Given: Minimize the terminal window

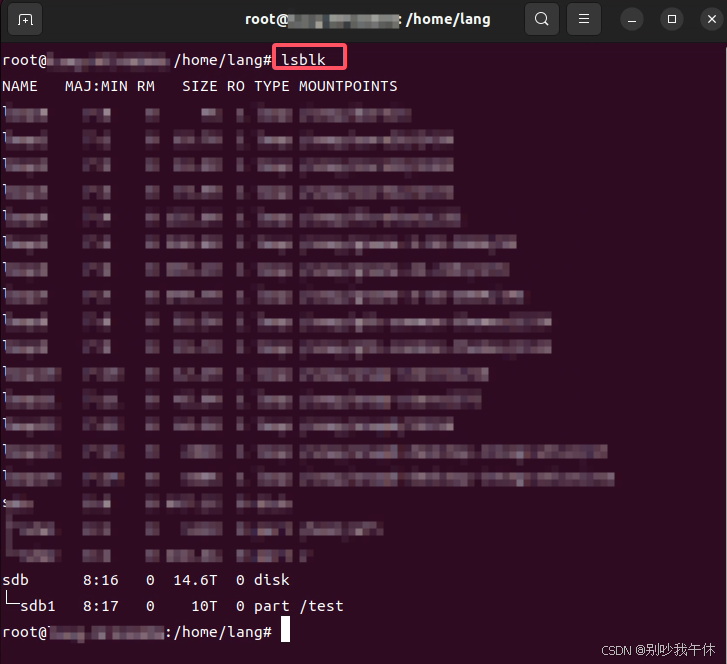Looking at the screenshot, I should 631,19.
